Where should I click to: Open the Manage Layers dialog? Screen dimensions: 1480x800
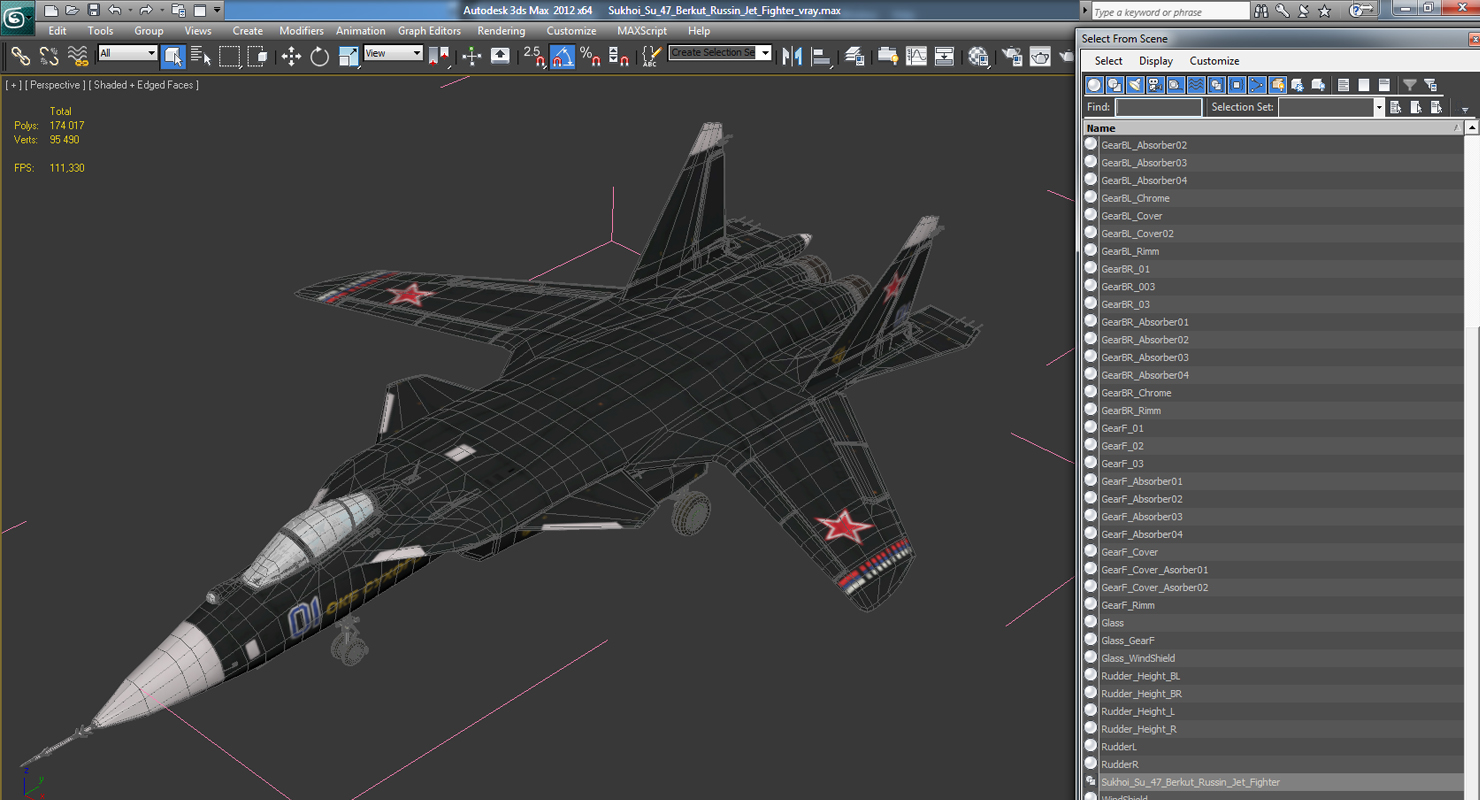pyautogui.click(x=855, y=56)
